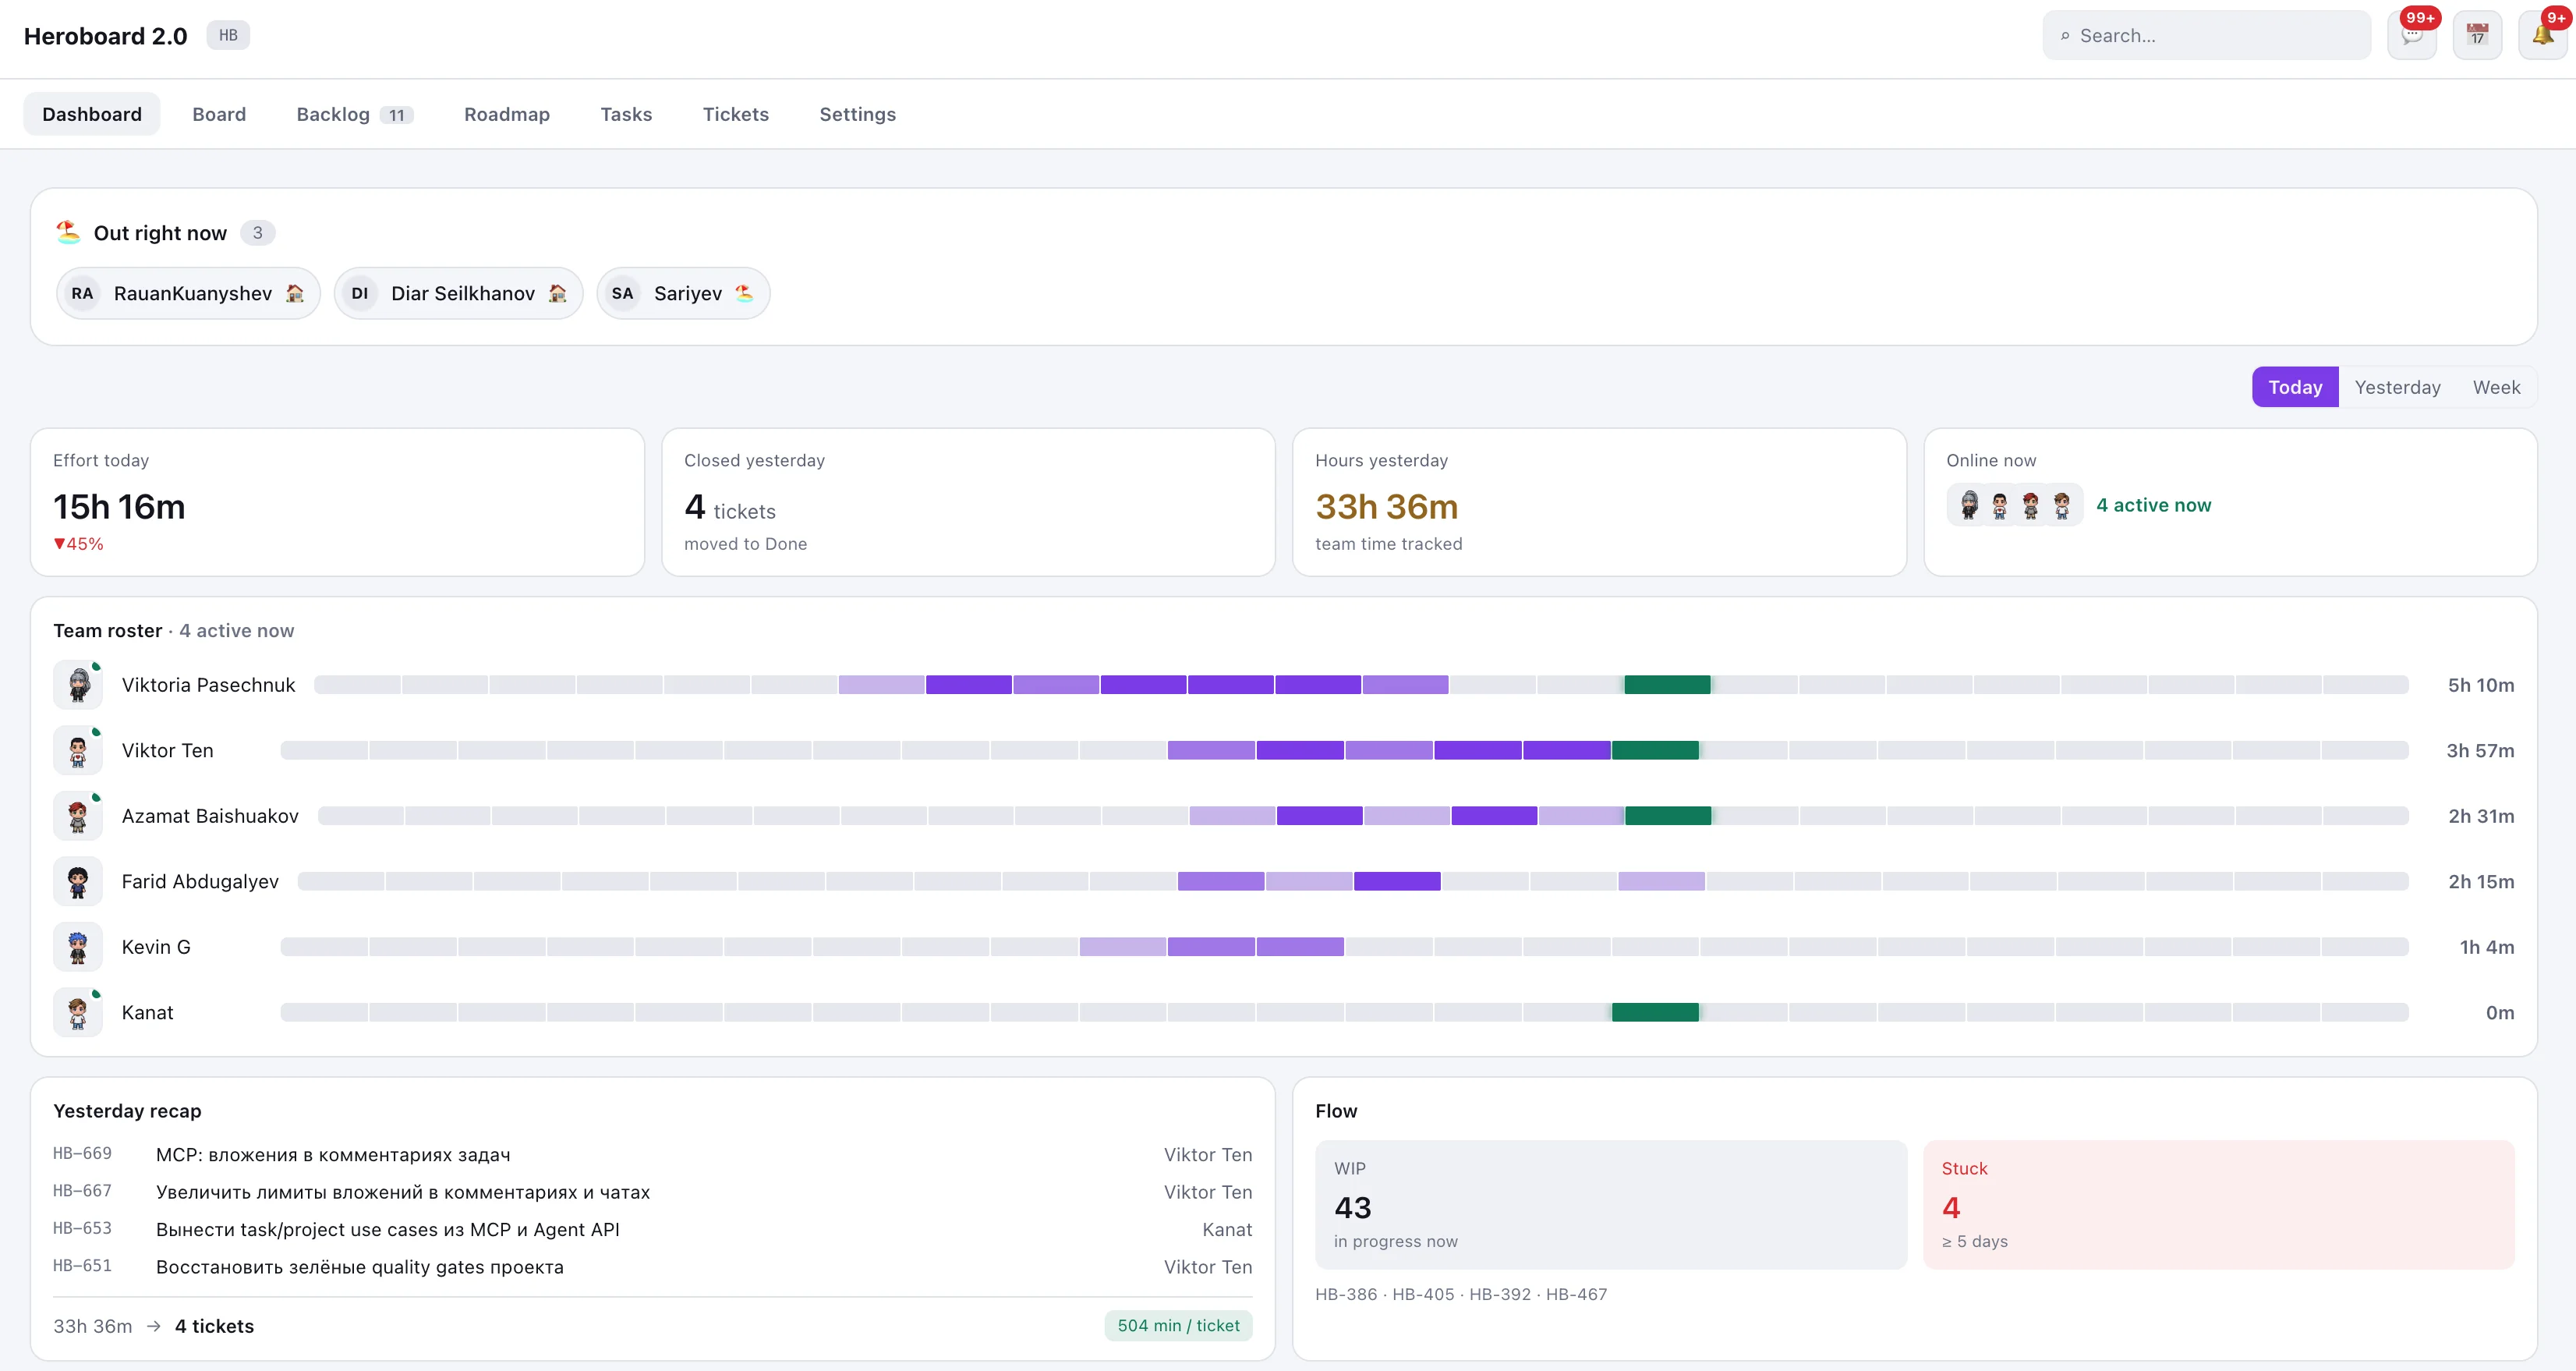Viewport: 2576px width, 1371px height.
Task: Click the Closed yesterday card
Action: 968,502
